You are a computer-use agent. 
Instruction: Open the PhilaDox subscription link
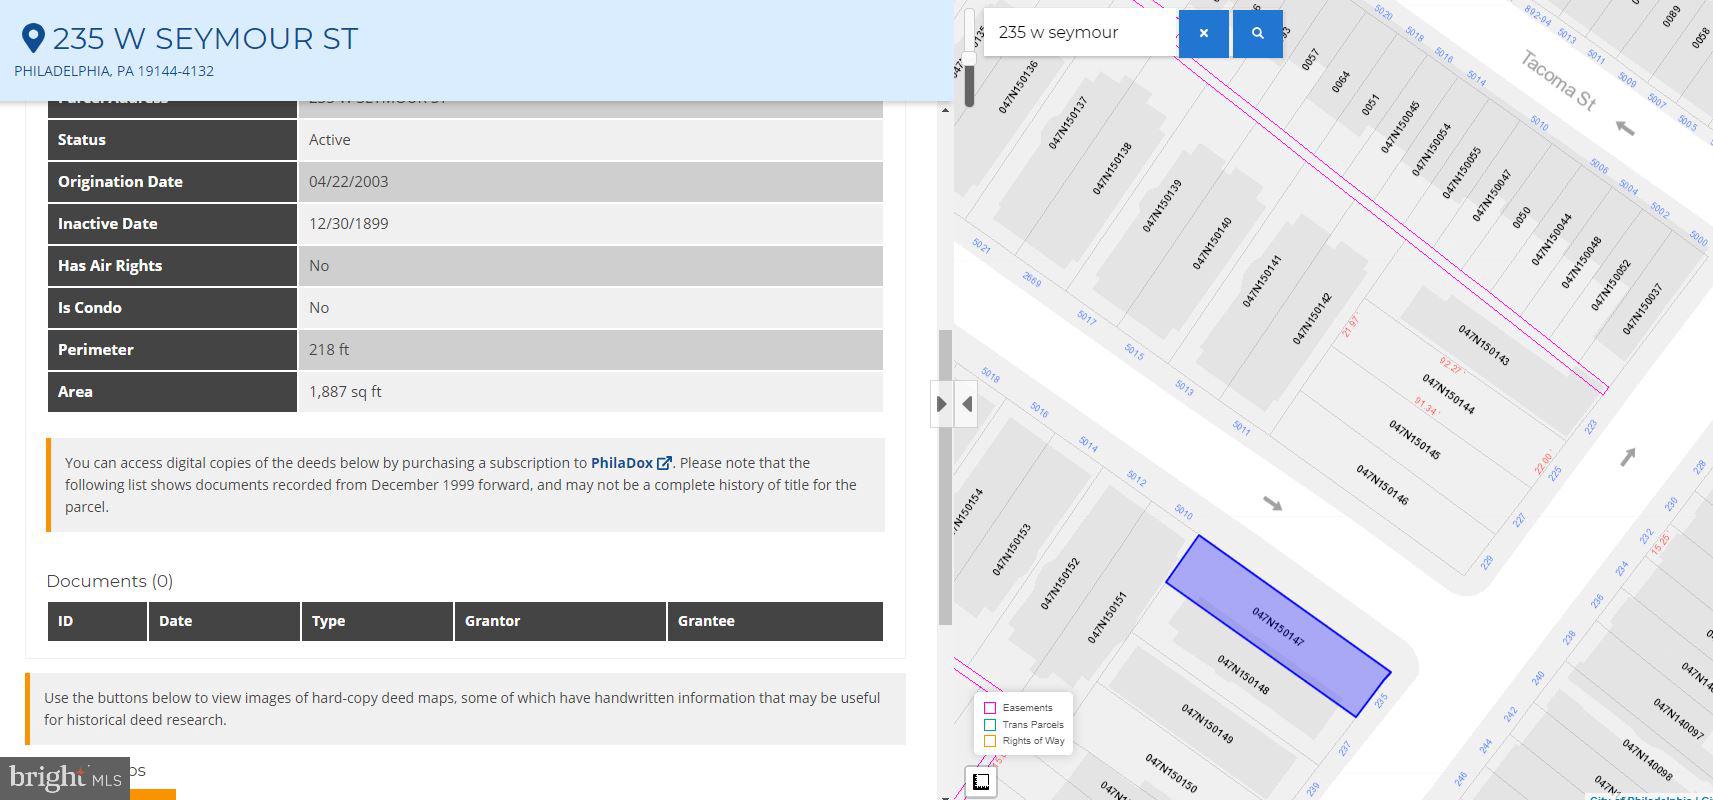pos(622,463)
